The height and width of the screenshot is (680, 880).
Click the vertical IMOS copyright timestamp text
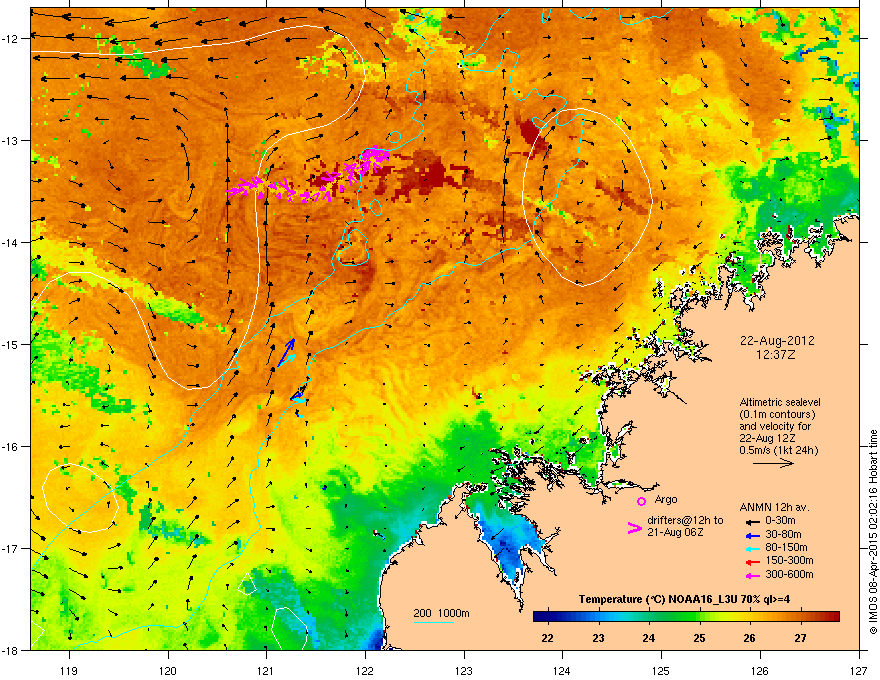873,533
